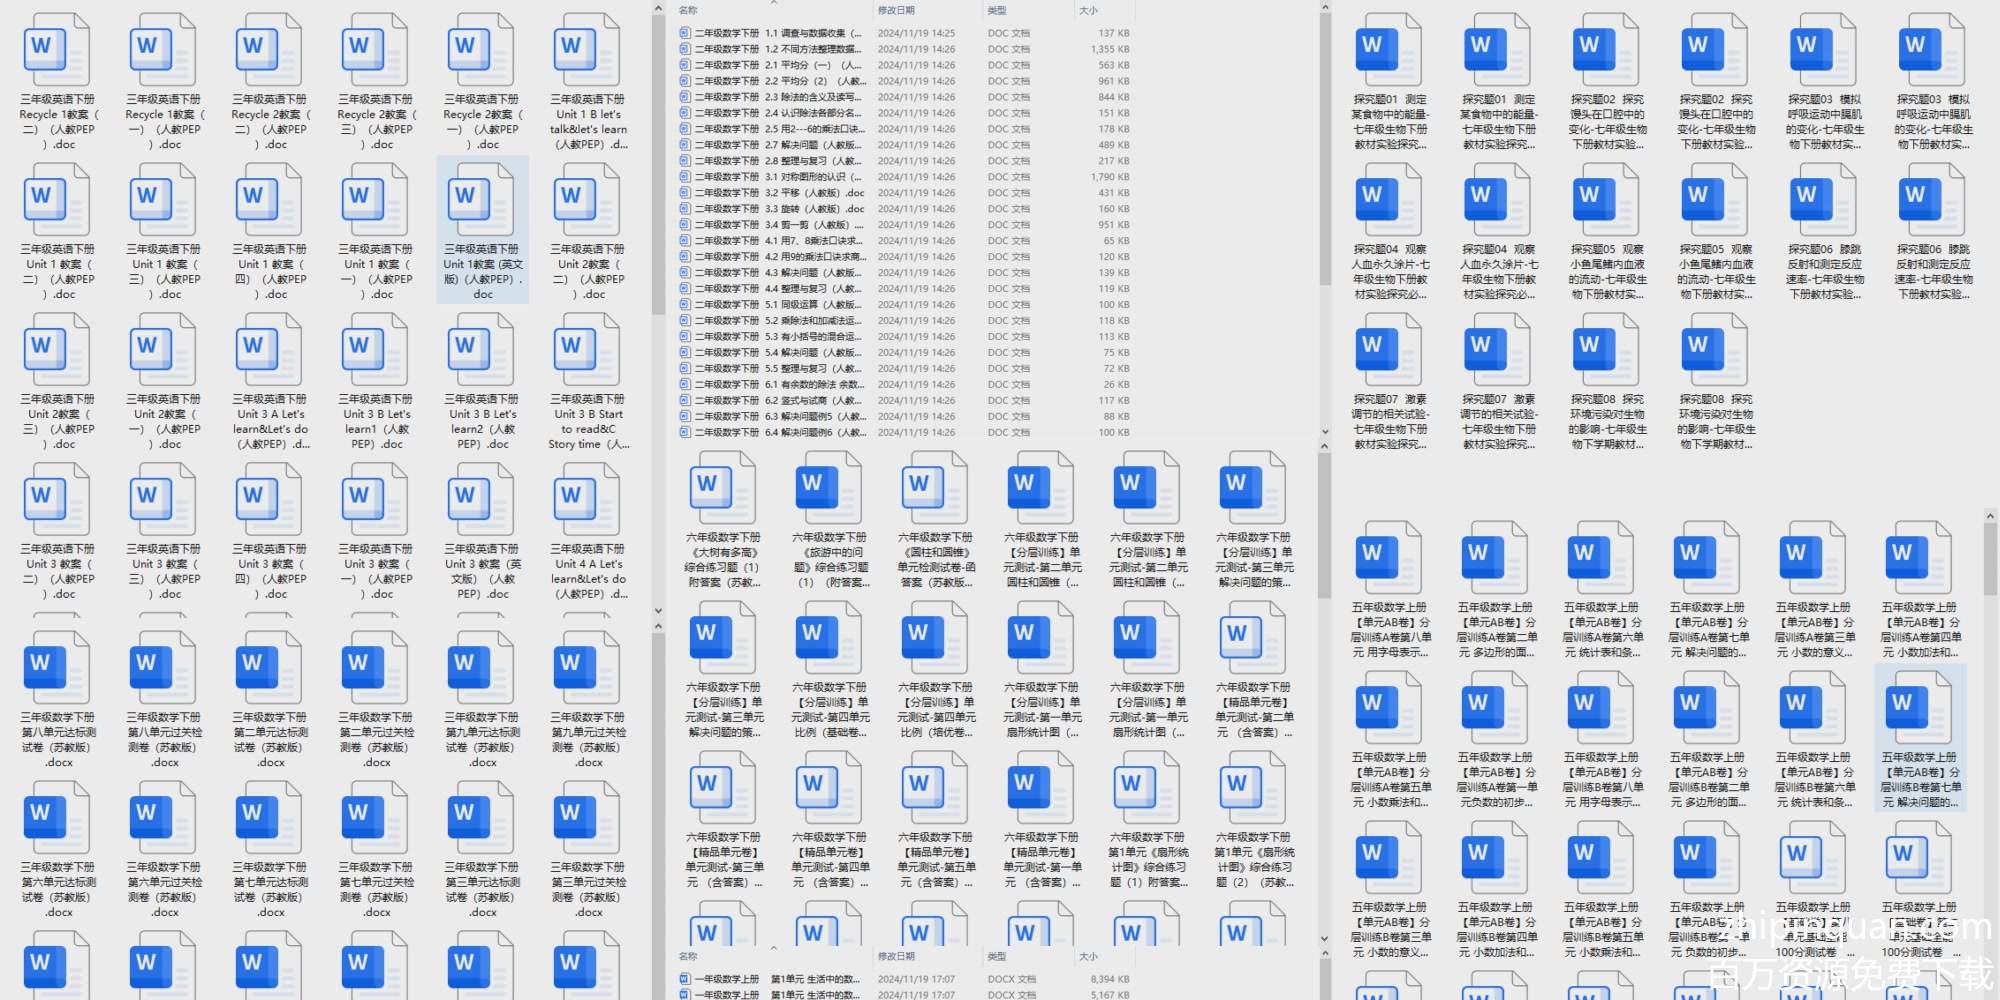Open 五年级数学上册 A卷第八单元 用字母表示 icon

(x=1390, y=558)
